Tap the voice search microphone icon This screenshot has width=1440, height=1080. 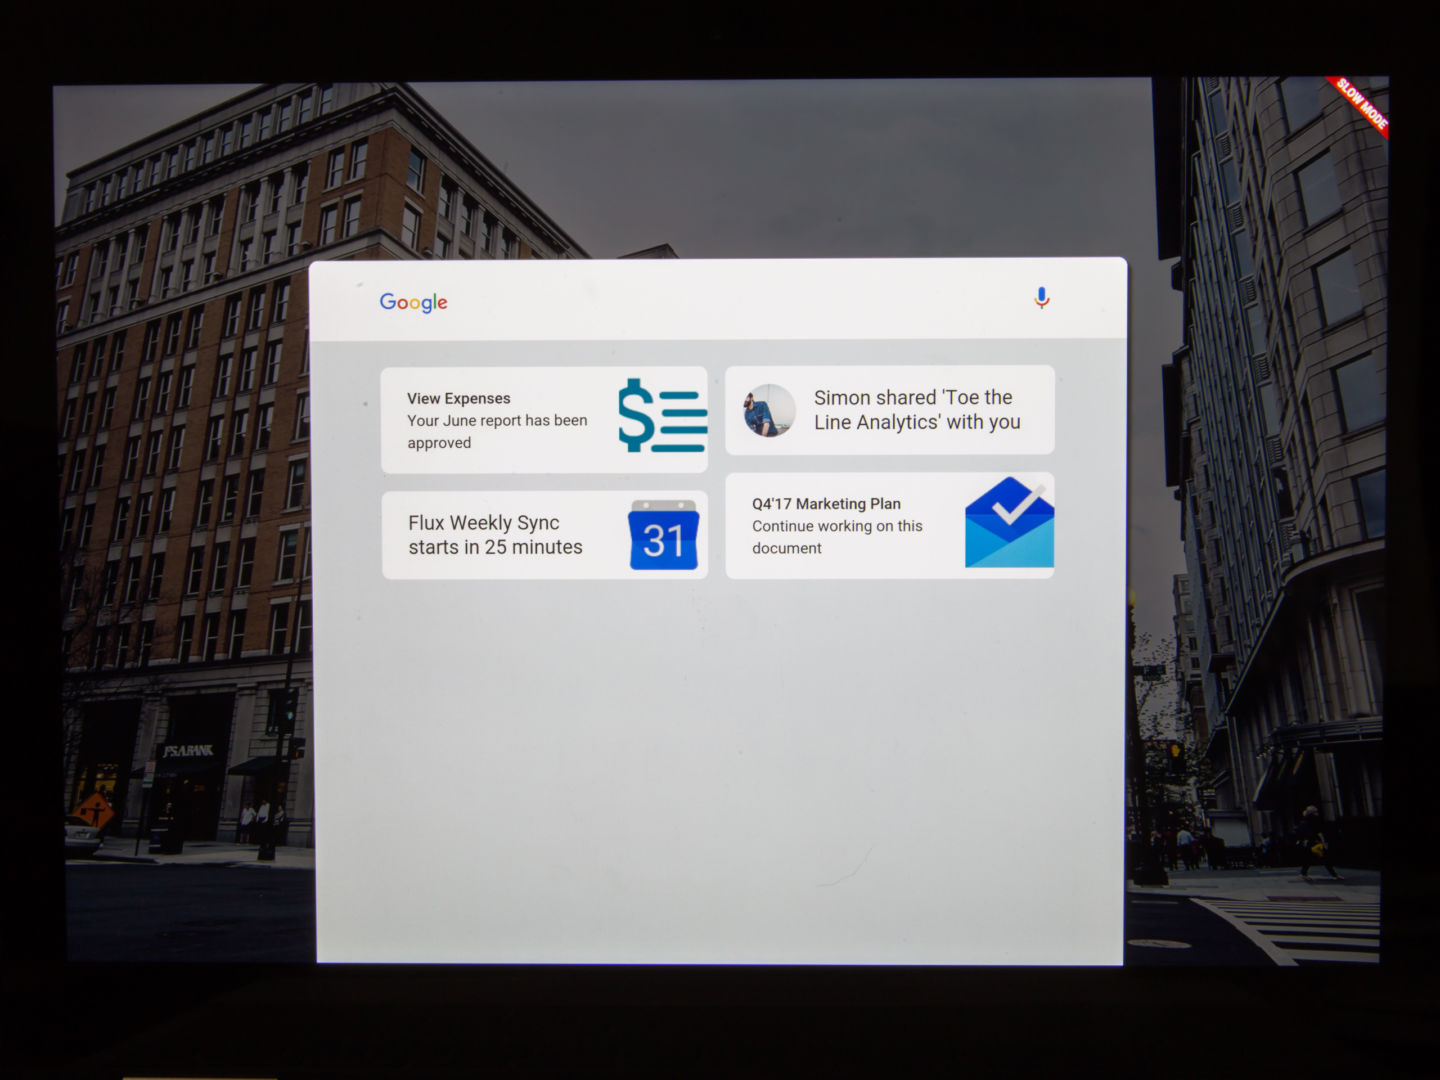[x=1041, y=298]
